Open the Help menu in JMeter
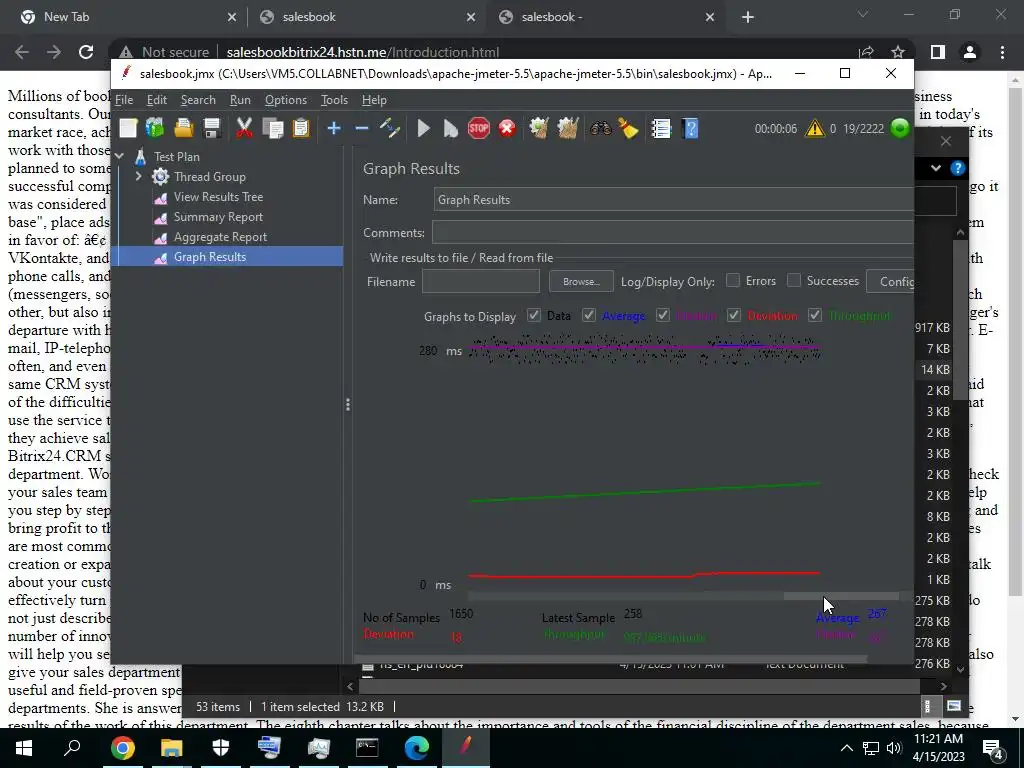 [374, 100]
